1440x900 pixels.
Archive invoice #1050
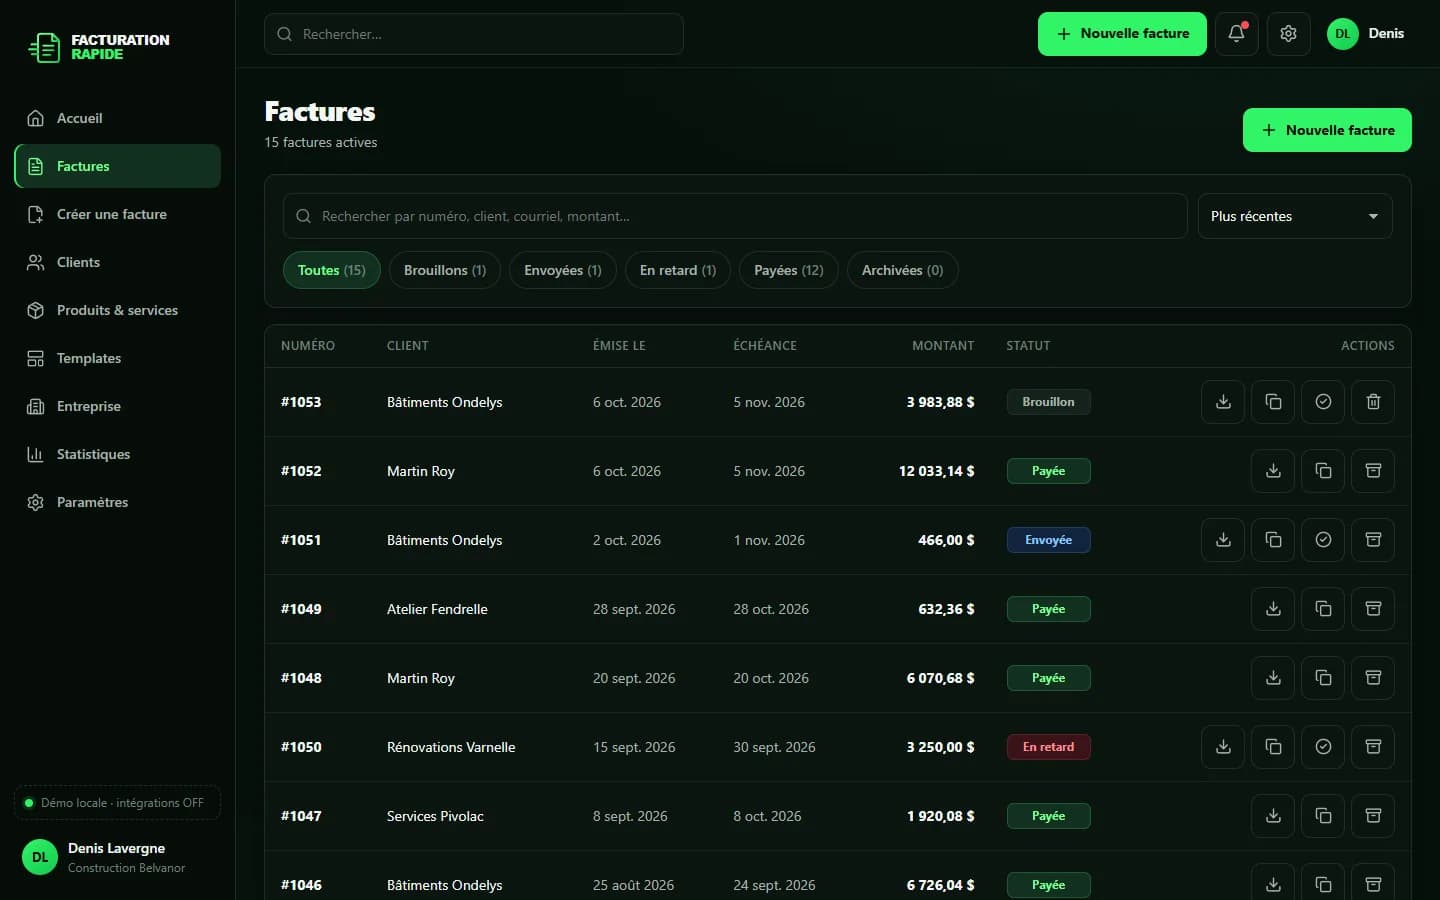click(1373, 747)
